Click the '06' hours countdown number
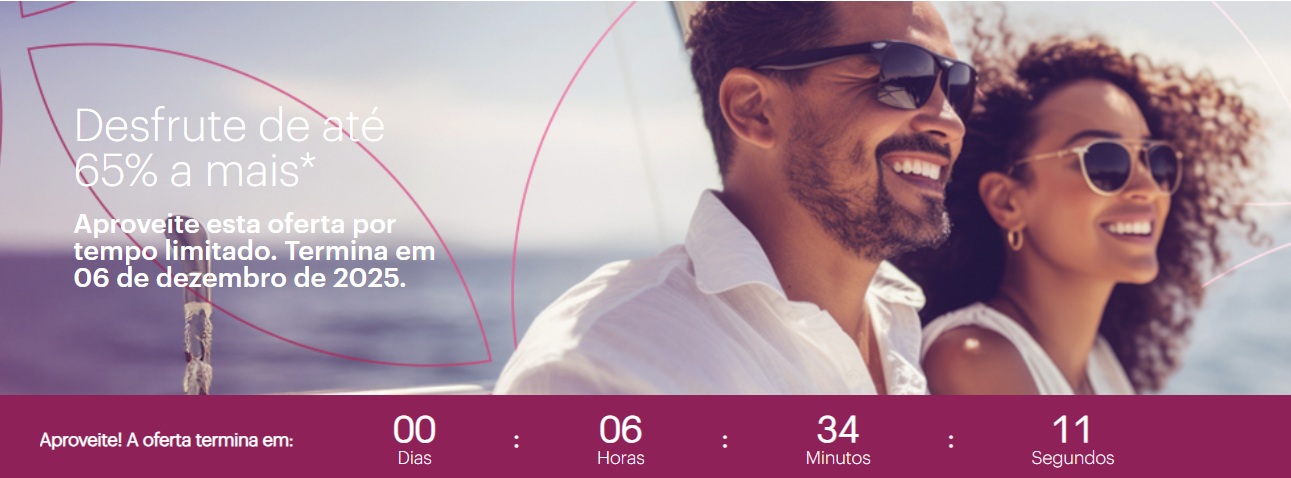Viewport: 1291px width, 478px height. (x=620, y=430)
